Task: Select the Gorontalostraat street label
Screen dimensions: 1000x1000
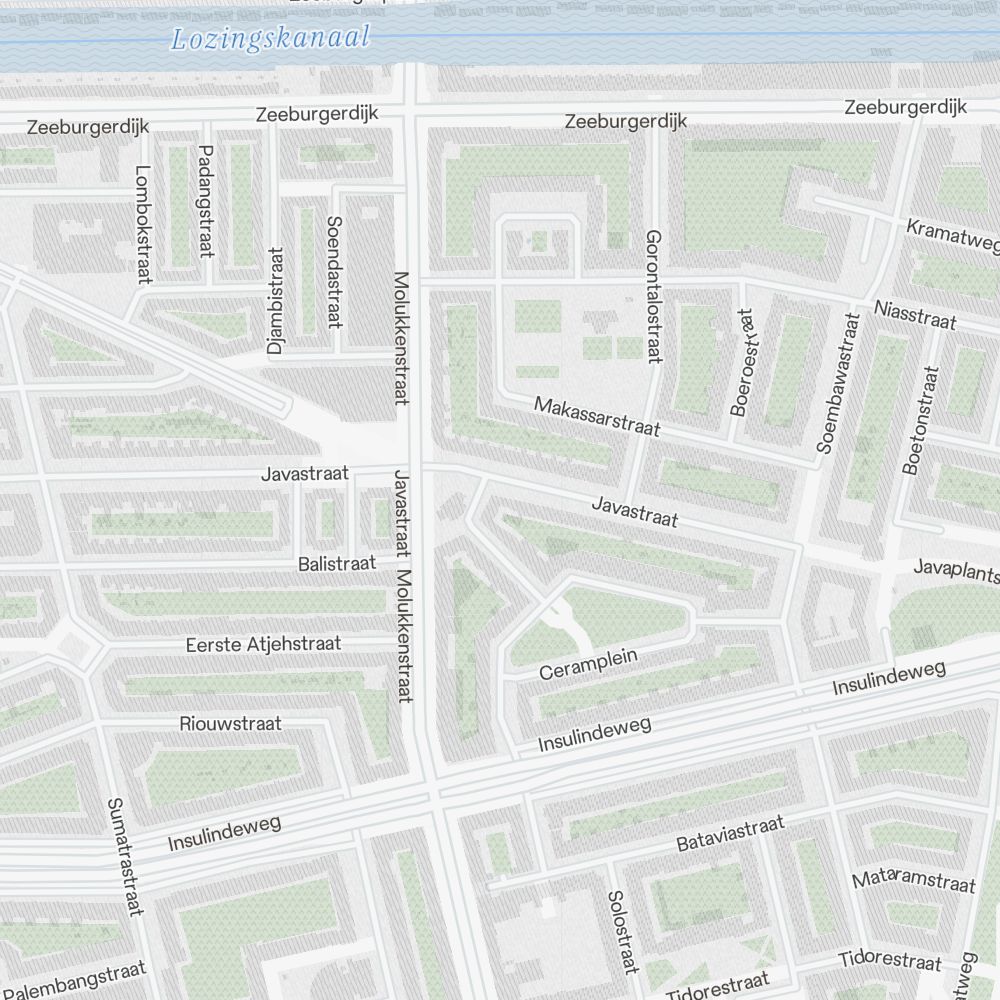Action: pos(654,296)
